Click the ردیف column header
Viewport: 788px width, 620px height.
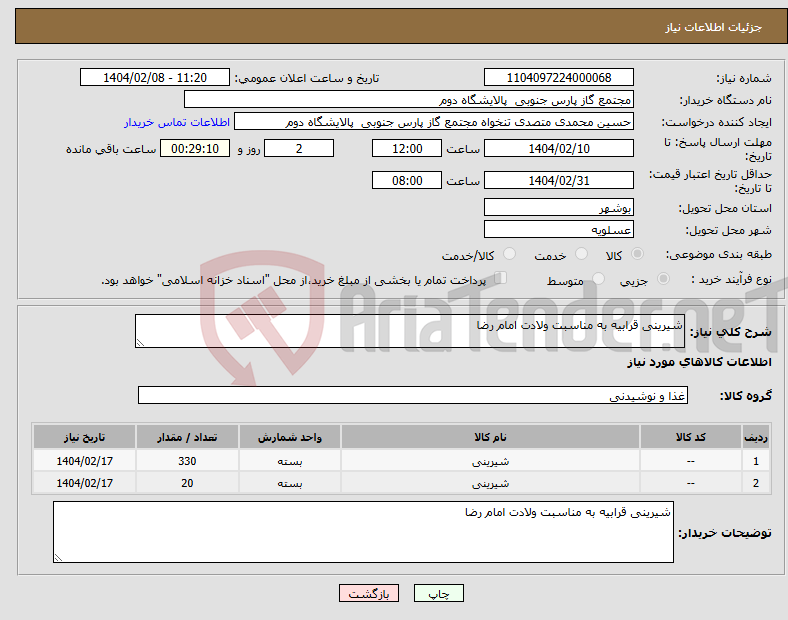tap(756, 437)
